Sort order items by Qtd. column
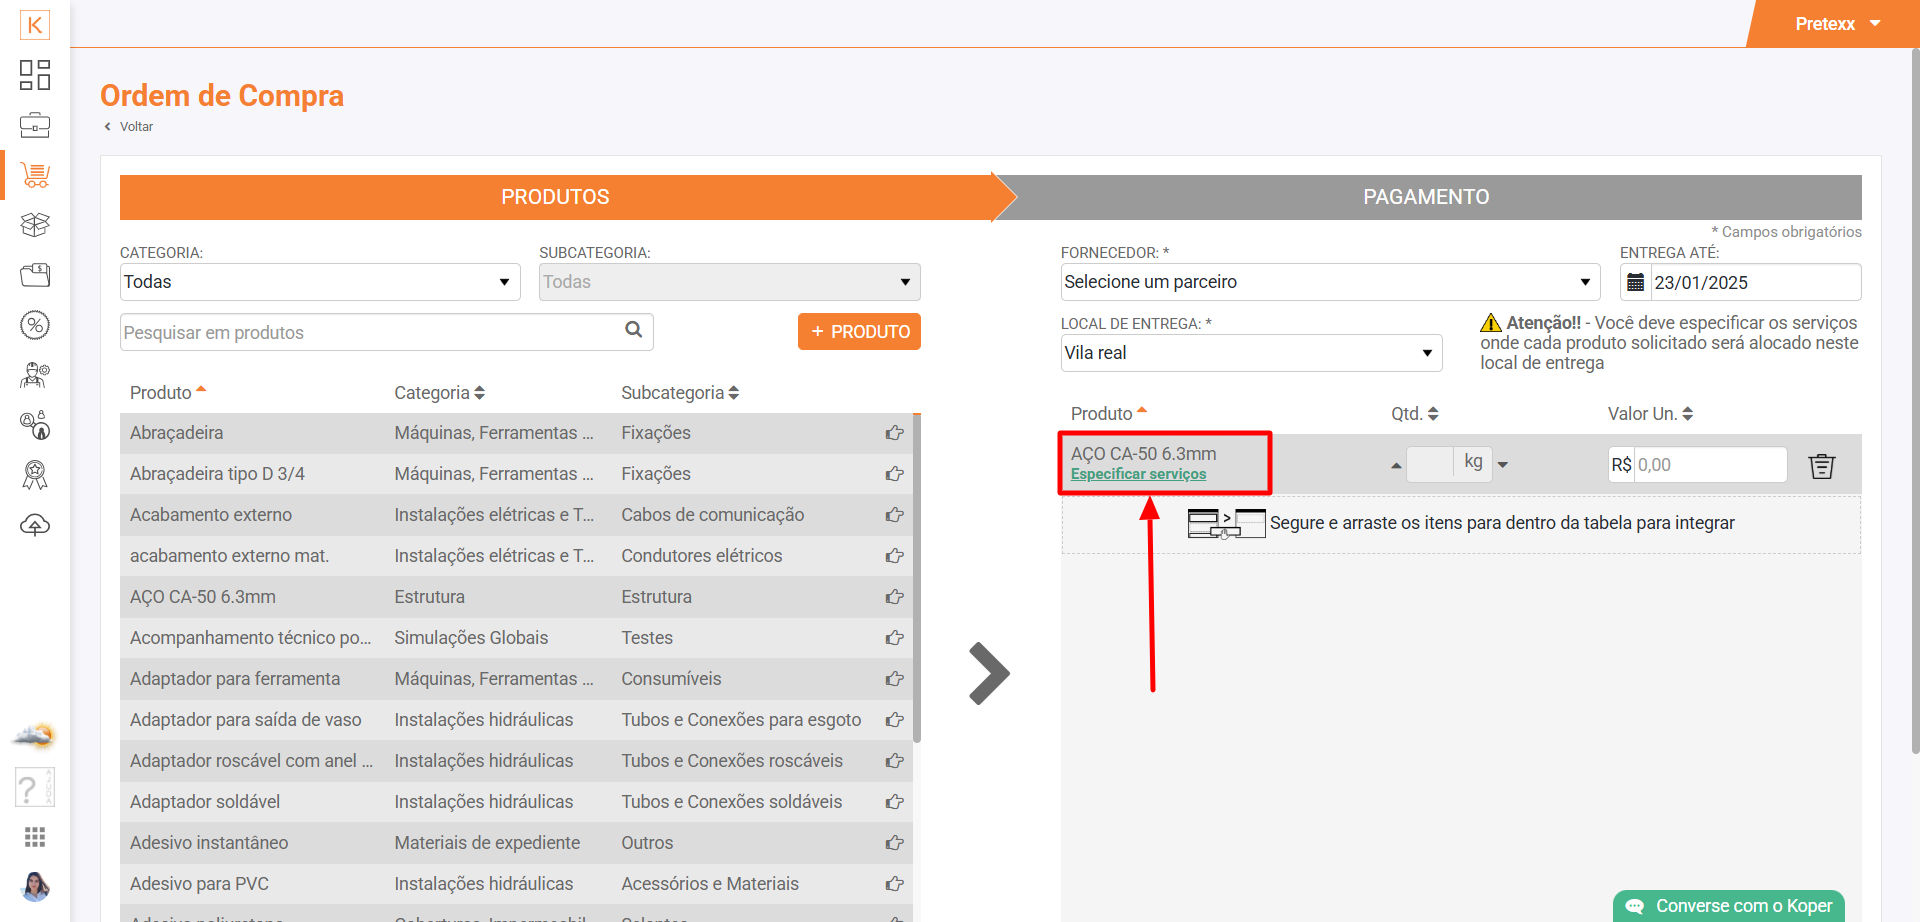The width and height of the screenshot is (1920, 922). pyautogui.click(x=1414, y=414)
